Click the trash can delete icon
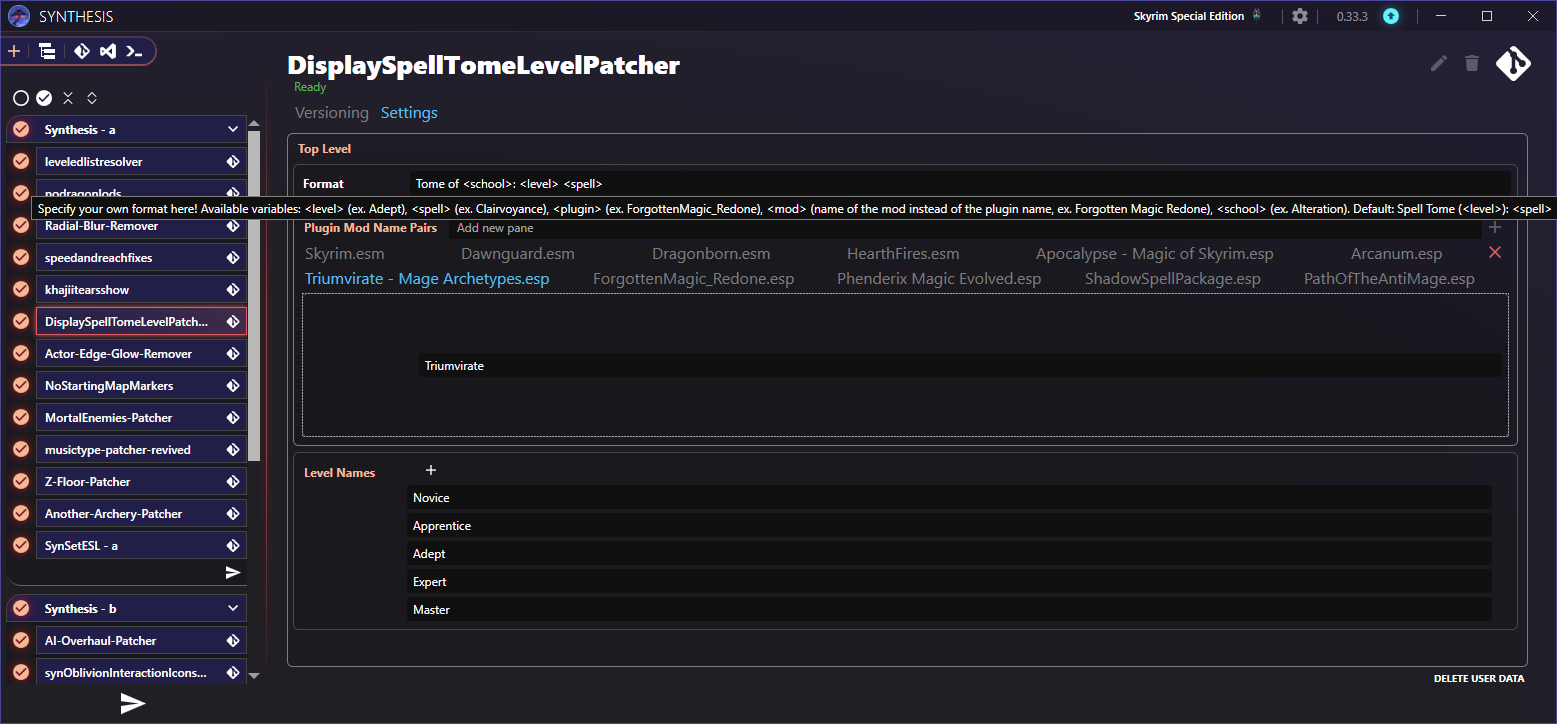This screenshot has width=1557, height=724. pyautogui.click(x=1471, y=63)
